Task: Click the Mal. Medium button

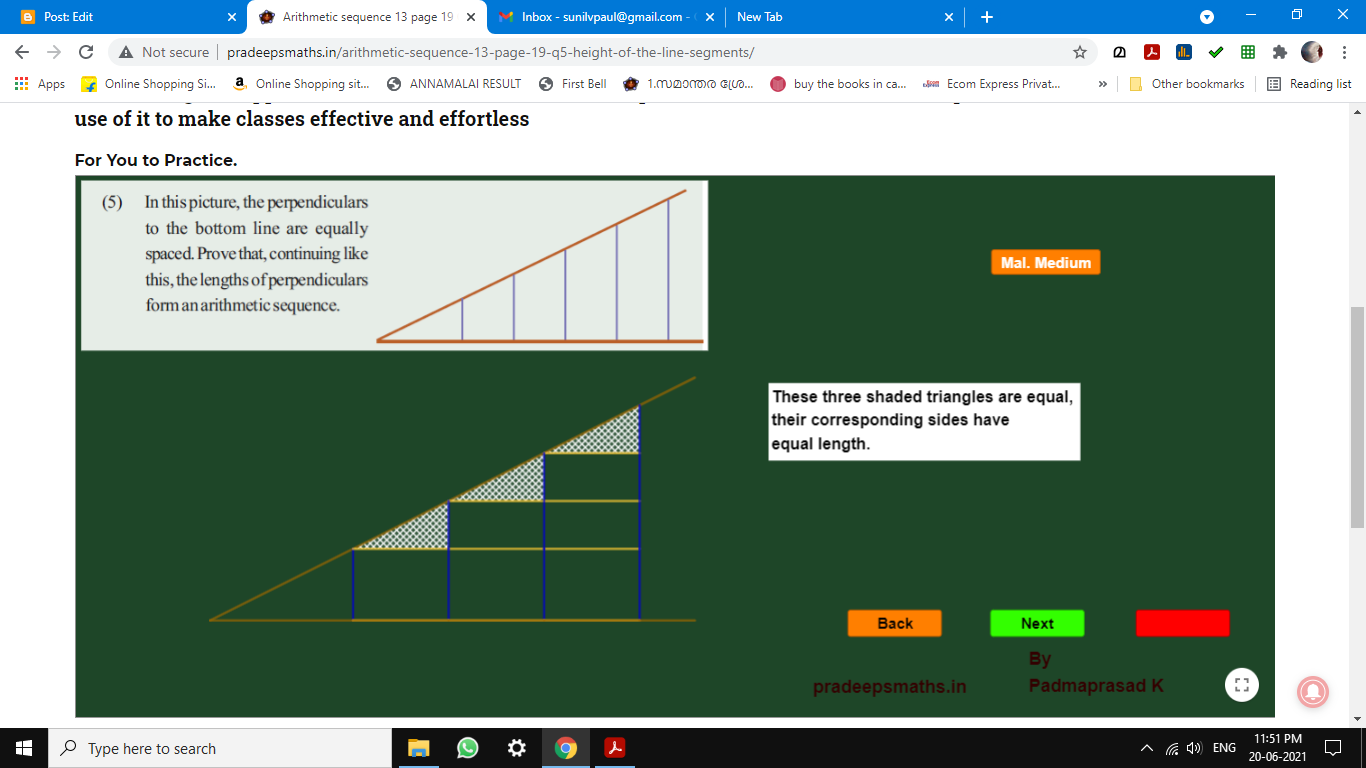Action: pyautogui.click(x=1045, y=262)
